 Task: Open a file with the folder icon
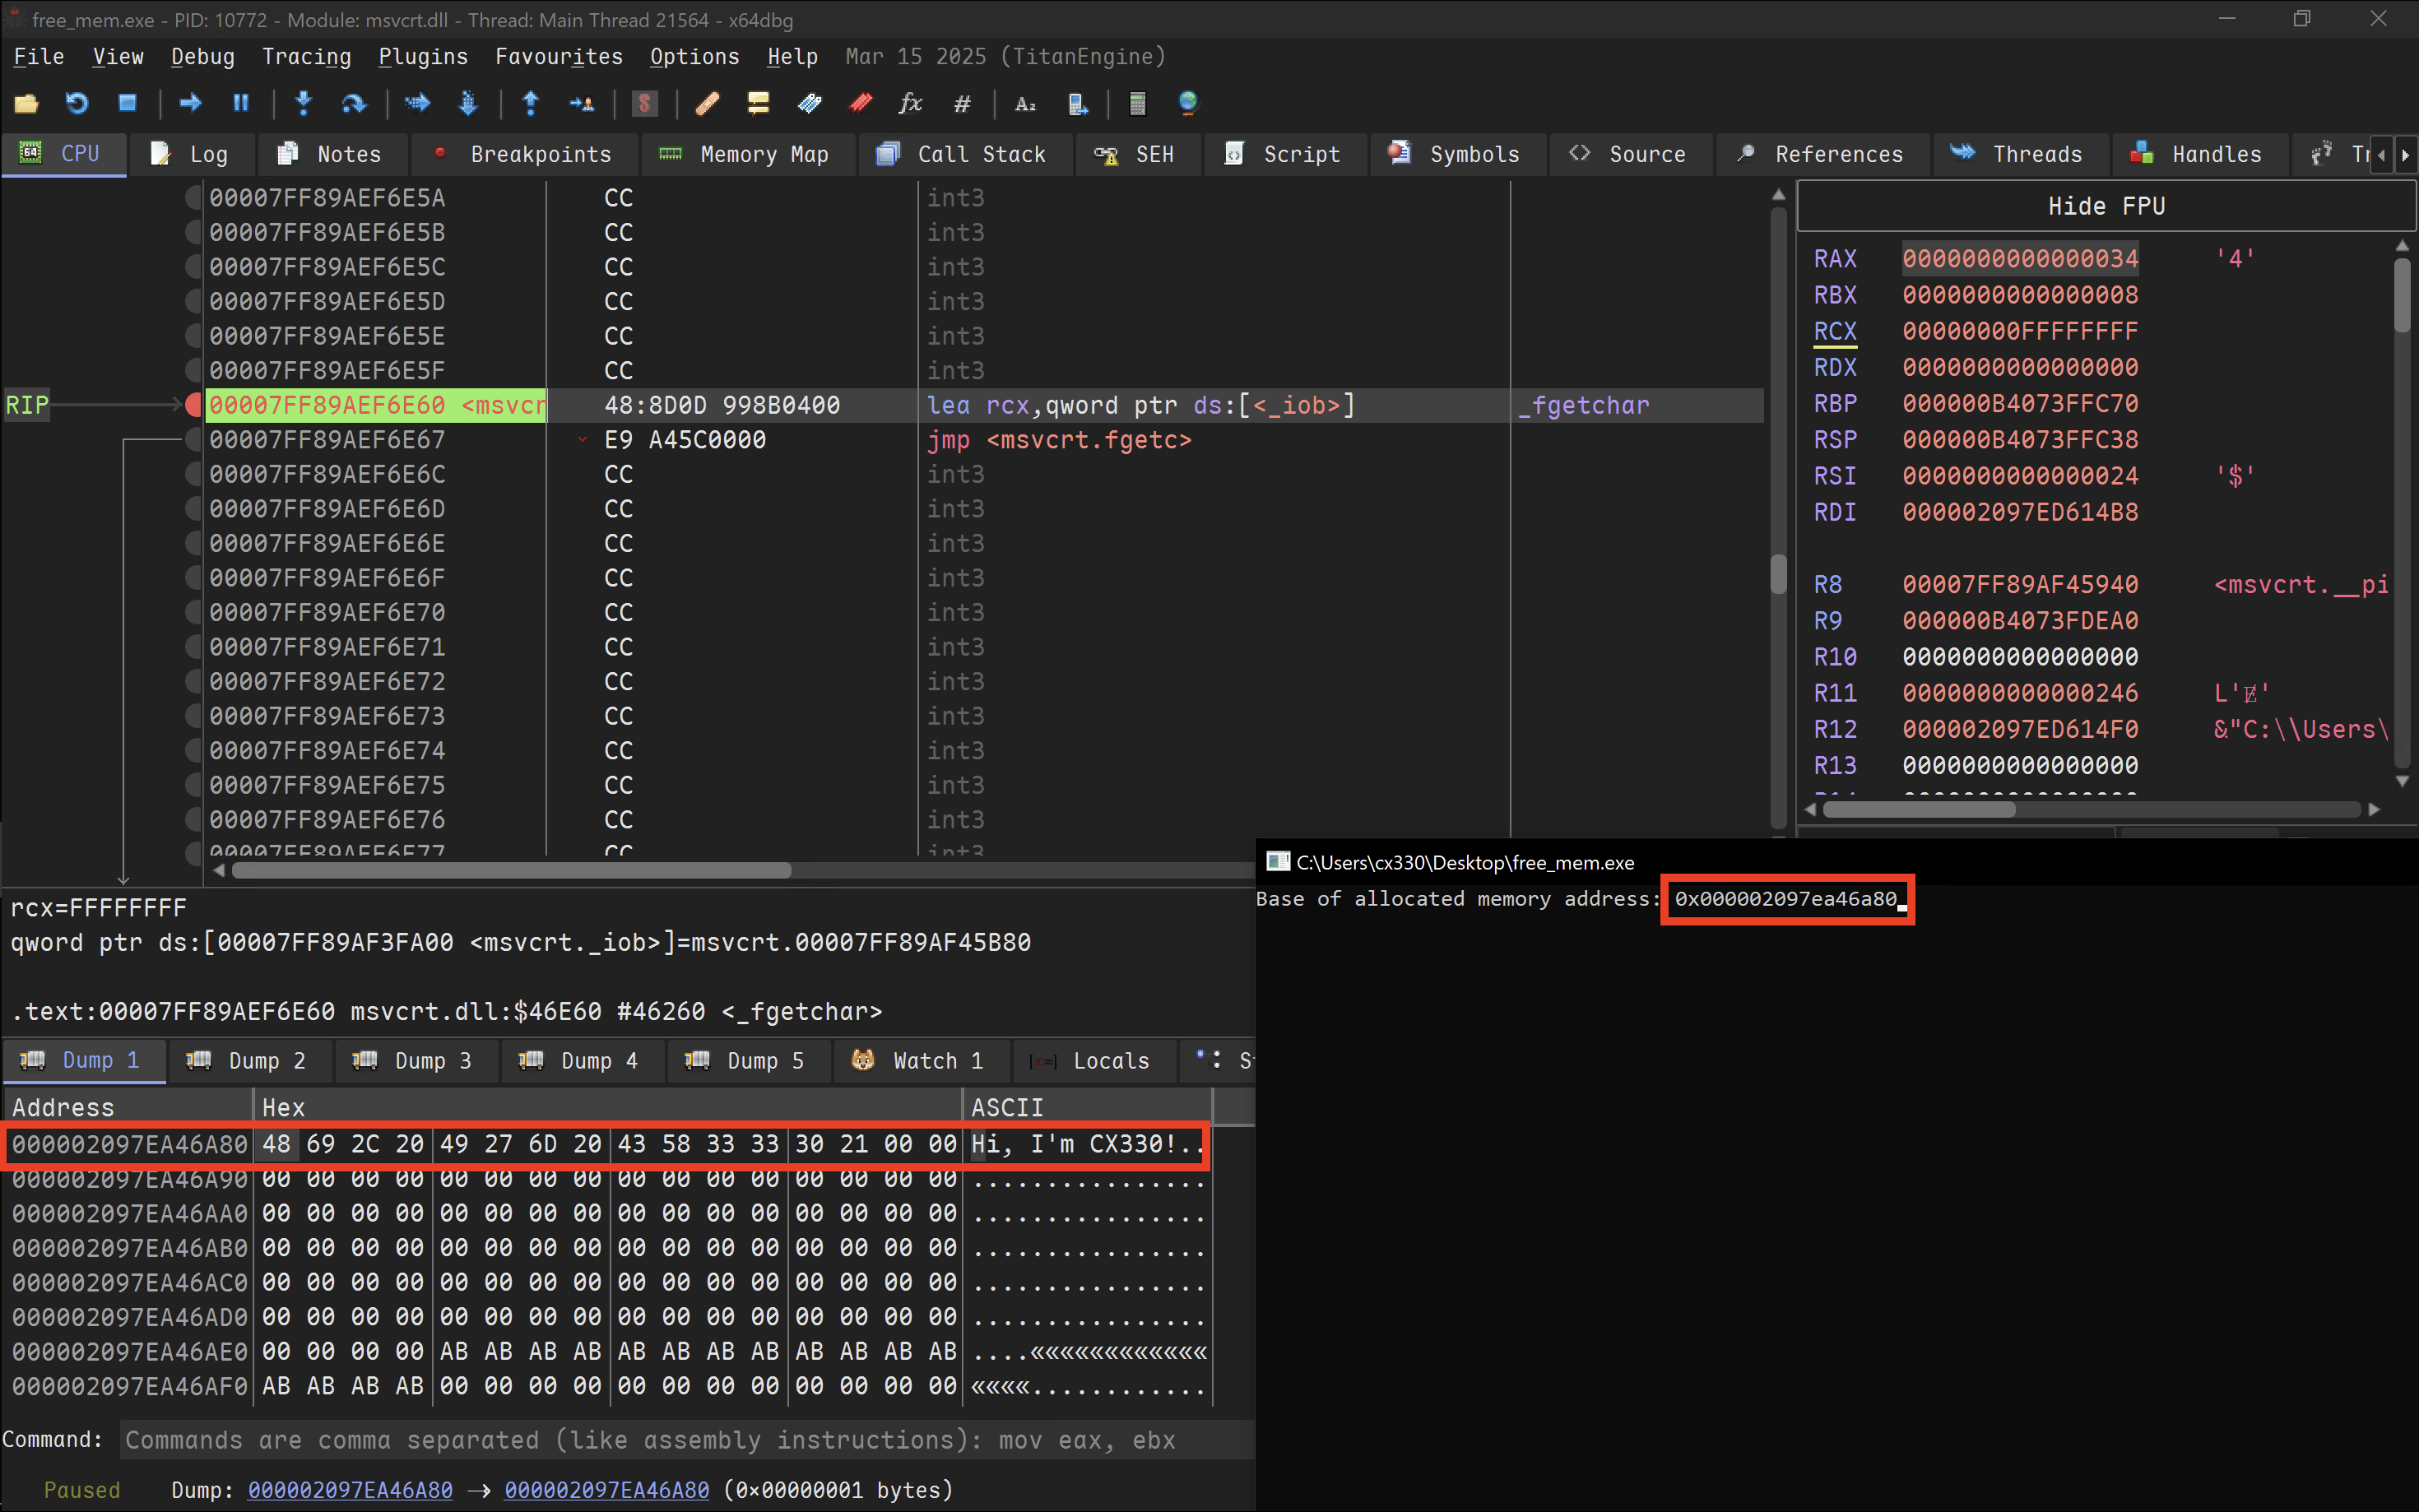(26, 103)
